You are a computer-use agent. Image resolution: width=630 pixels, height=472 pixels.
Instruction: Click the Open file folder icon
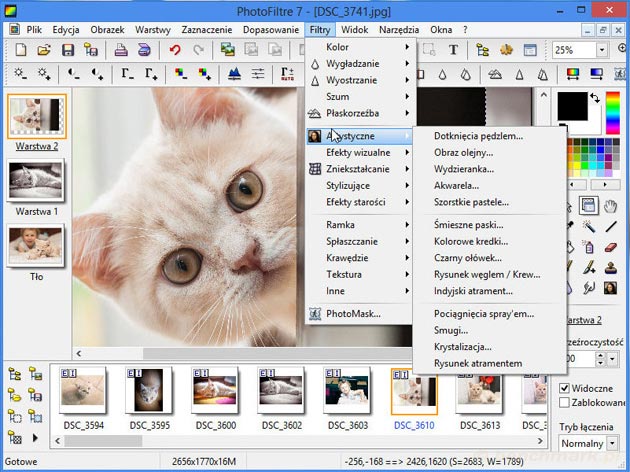coord(43,49)
